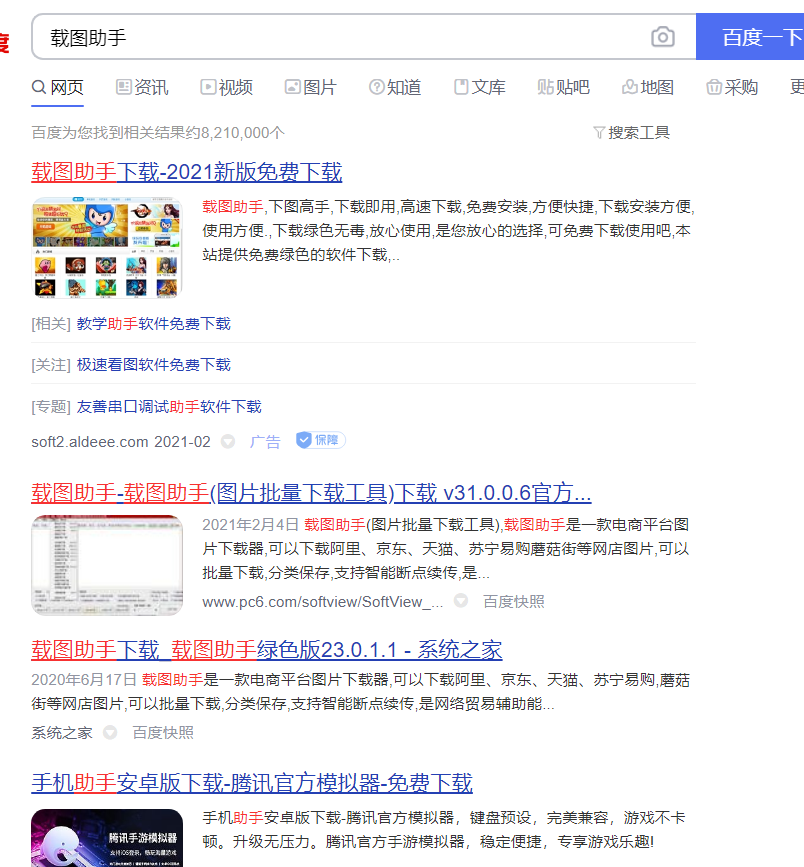This screenshot has width=804, height=867.
Task: Open 载图助手绿色版23.0.1.1 - 系统之家 result
Action: click(x=267, y=650)
